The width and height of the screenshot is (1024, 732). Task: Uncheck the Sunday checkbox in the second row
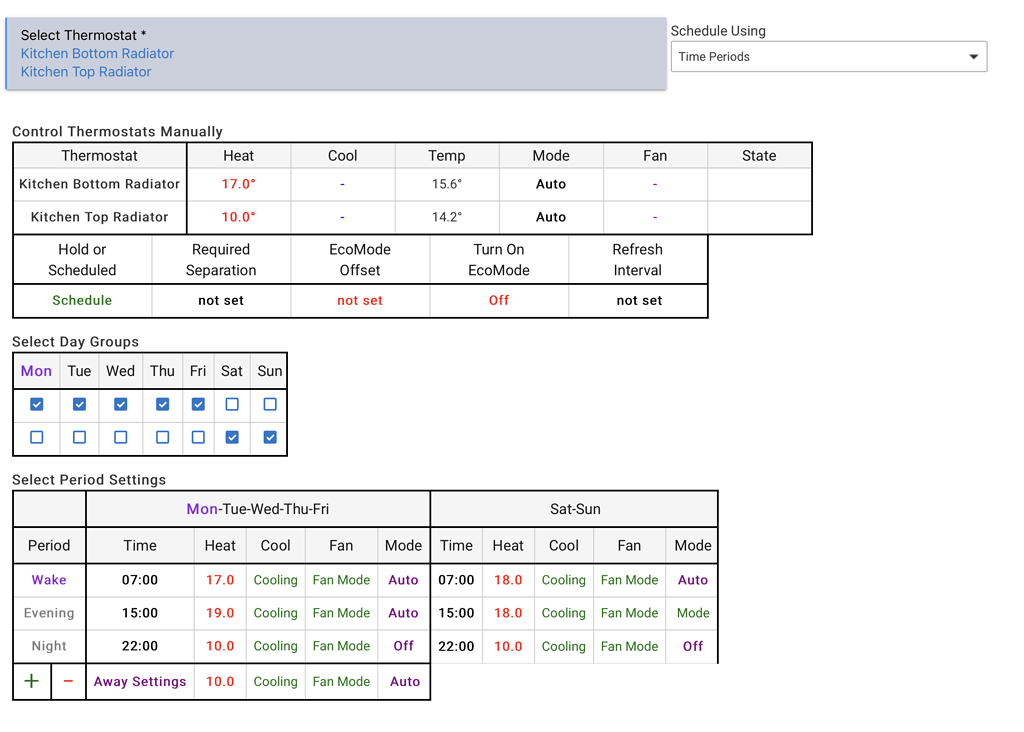pos(268,437)
